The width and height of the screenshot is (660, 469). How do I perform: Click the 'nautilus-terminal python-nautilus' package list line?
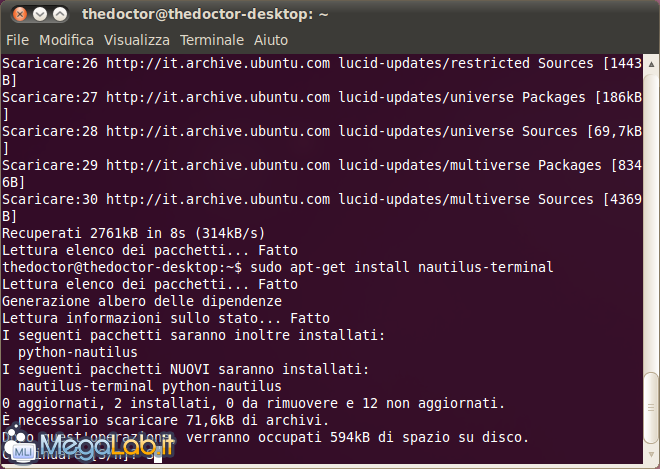click(150, 386)
